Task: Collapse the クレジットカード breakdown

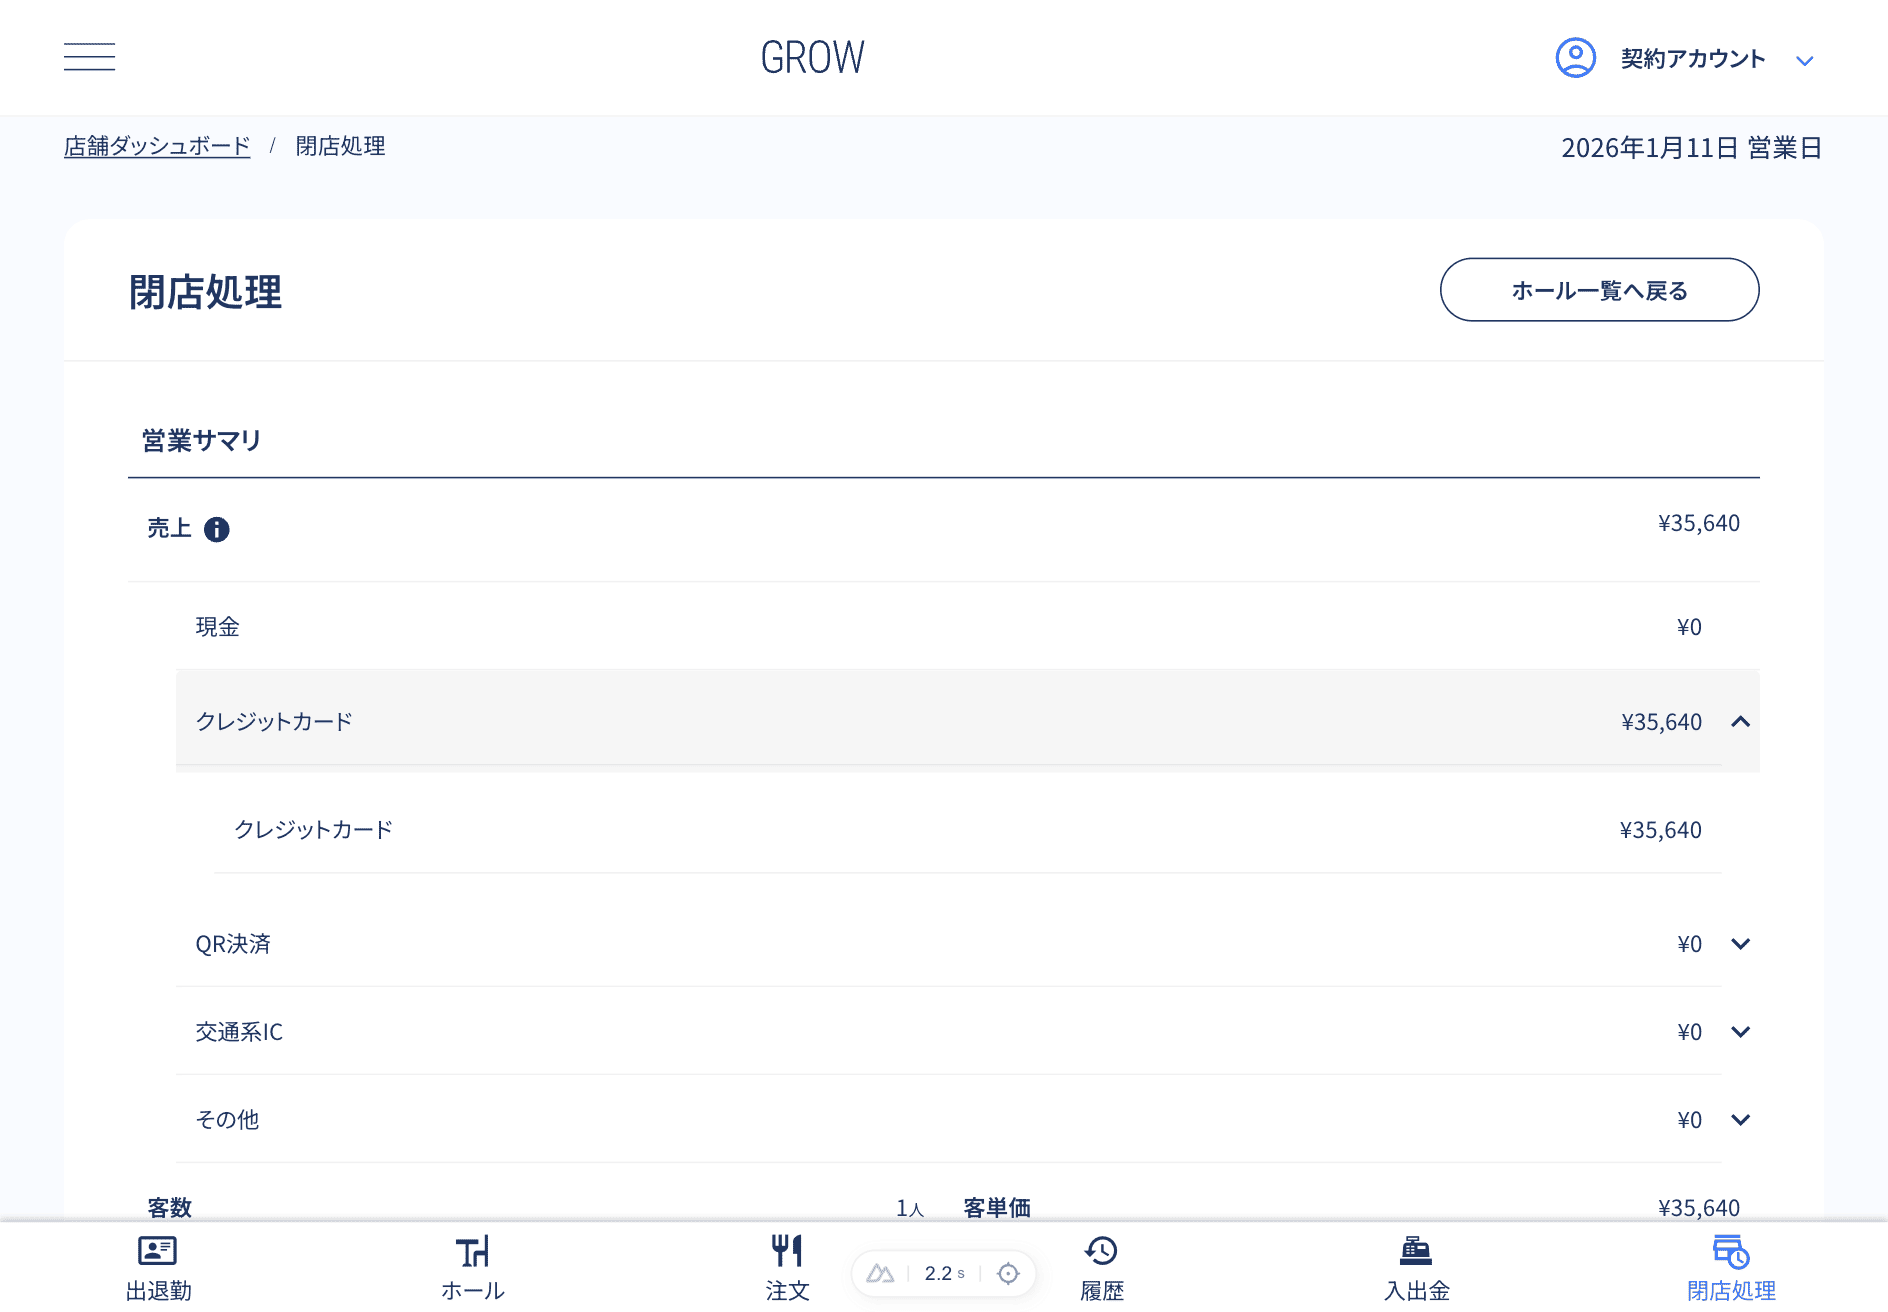Action: pos(1742,721)
